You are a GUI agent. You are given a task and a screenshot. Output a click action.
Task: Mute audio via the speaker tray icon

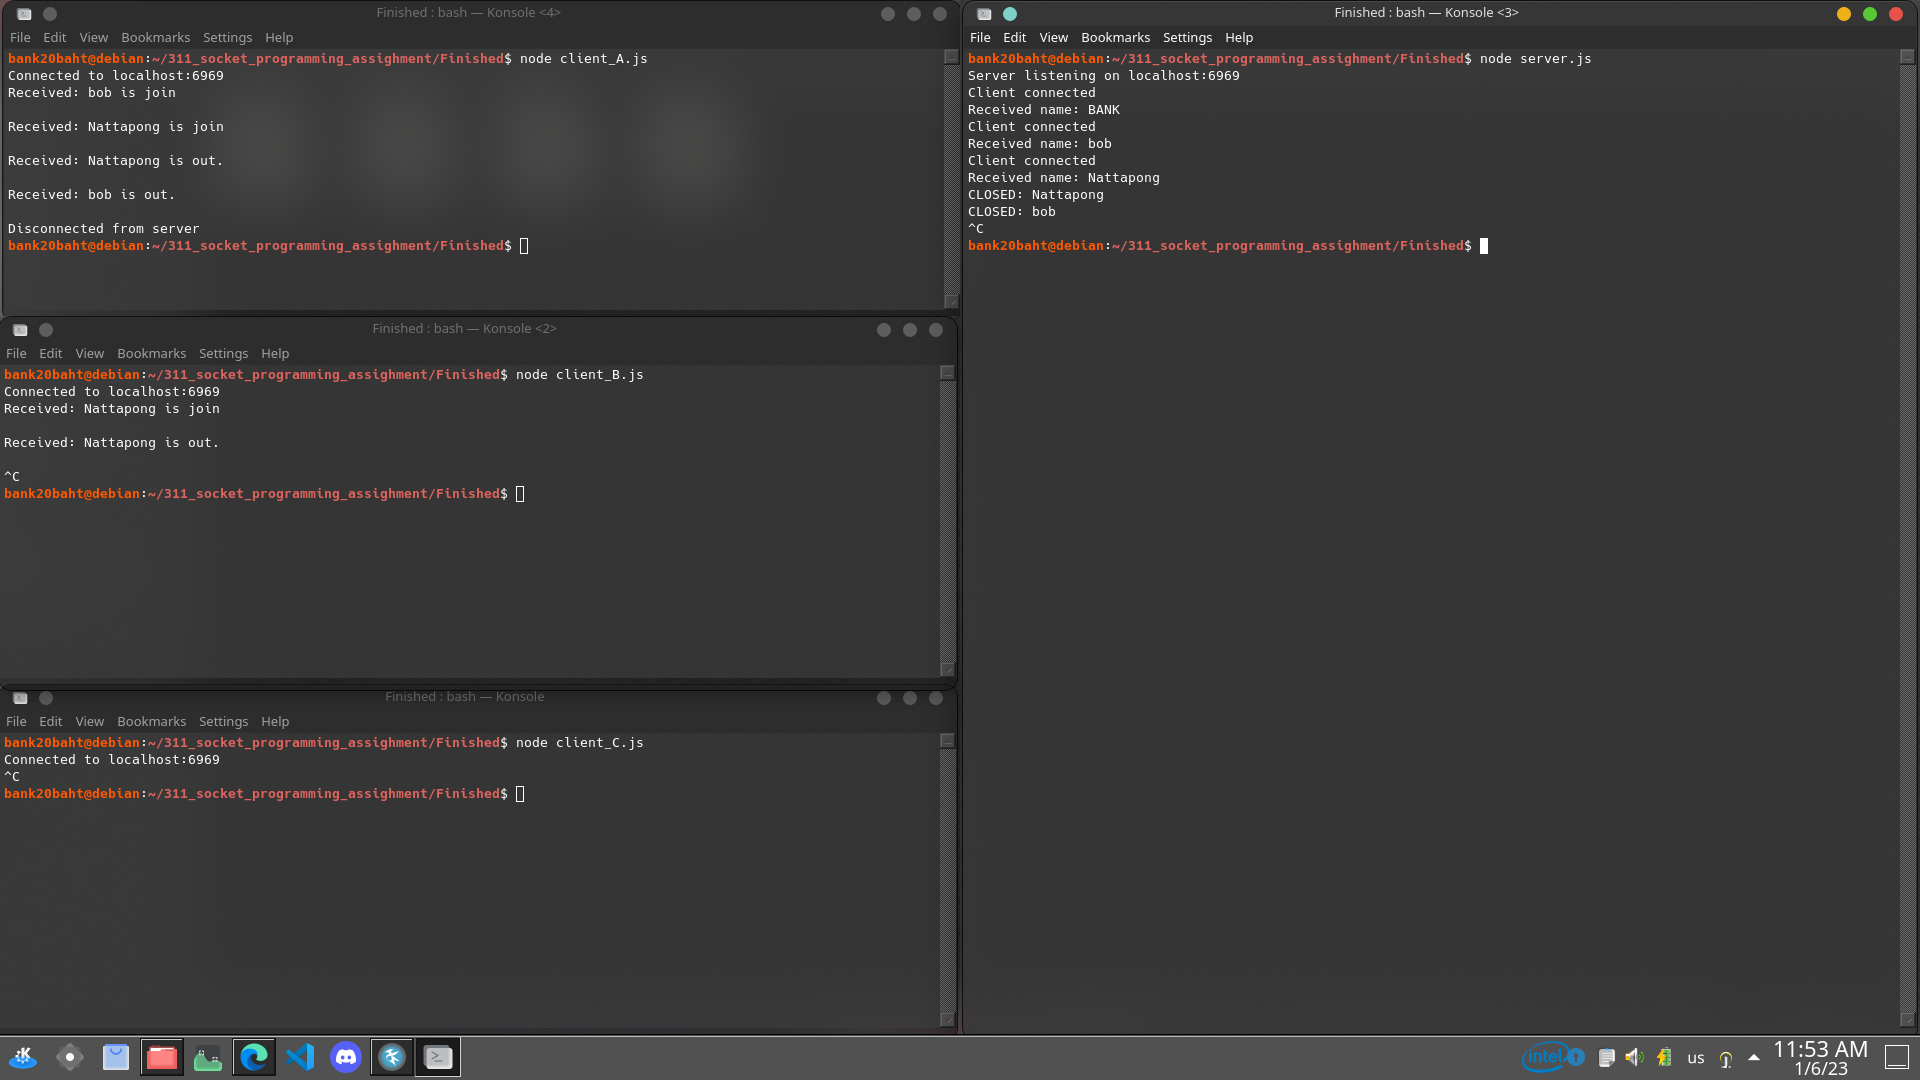pyautogui.click(x=1633, y=1057)
